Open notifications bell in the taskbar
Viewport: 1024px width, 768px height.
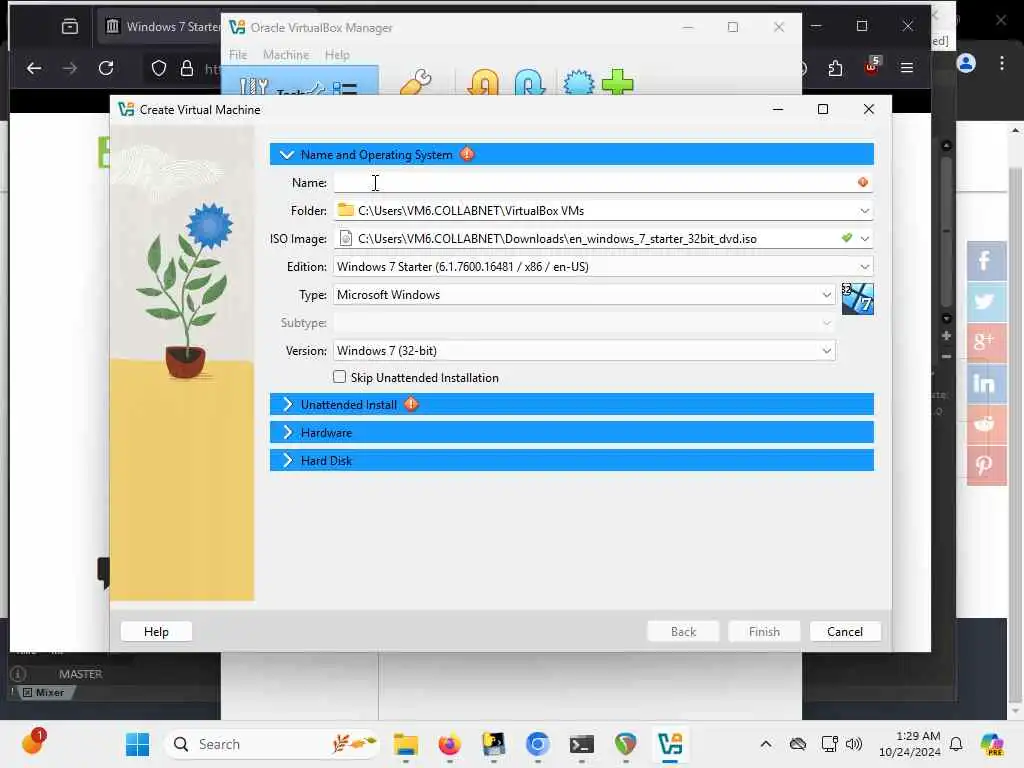tap(955, 744)
